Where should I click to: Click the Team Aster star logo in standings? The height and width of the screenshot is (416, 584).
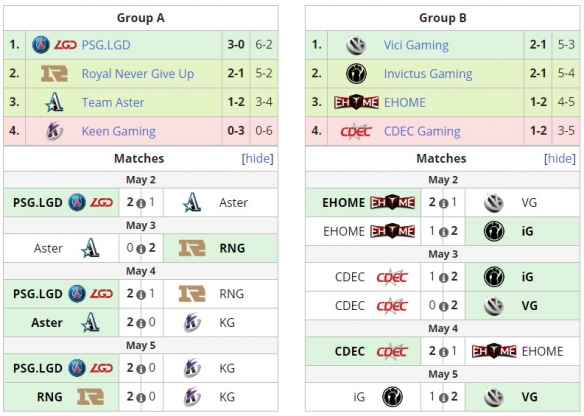click(54, 102)
